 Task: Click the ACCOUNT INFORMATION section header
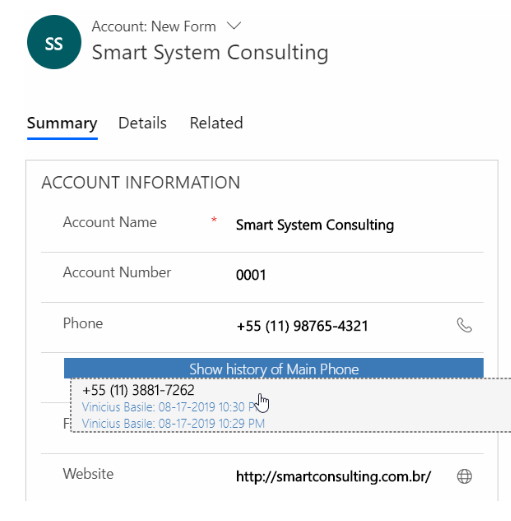[141, 183]
